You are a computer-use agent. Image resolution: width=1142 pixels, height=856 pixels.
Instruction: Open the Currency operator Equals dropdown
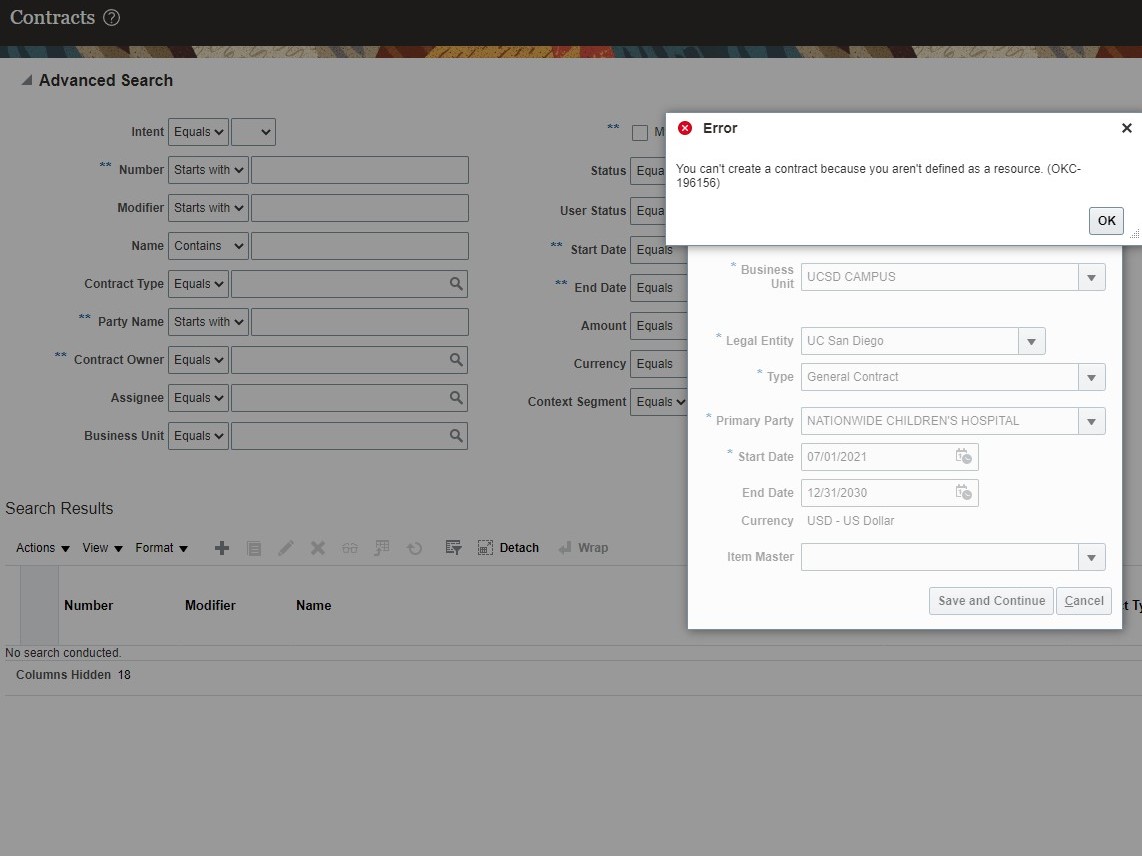[x=658, y=364]
